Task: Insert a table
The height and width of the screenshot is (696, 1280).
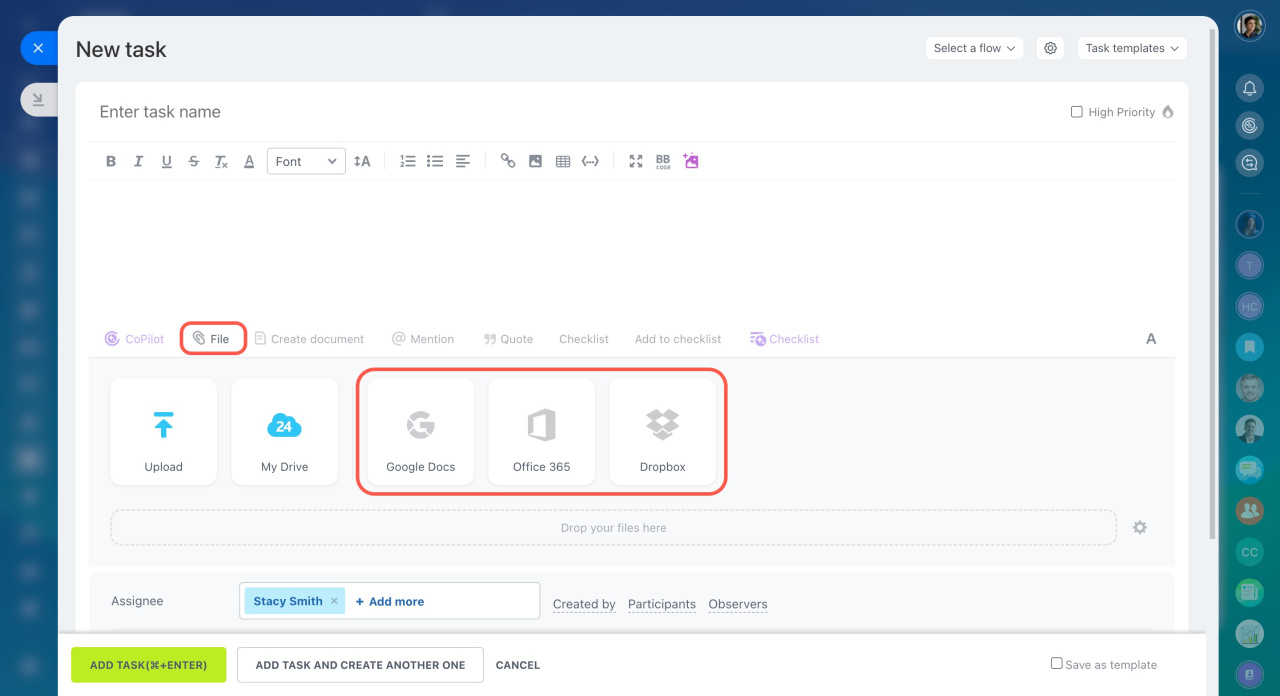Action: tap(563, 161)
